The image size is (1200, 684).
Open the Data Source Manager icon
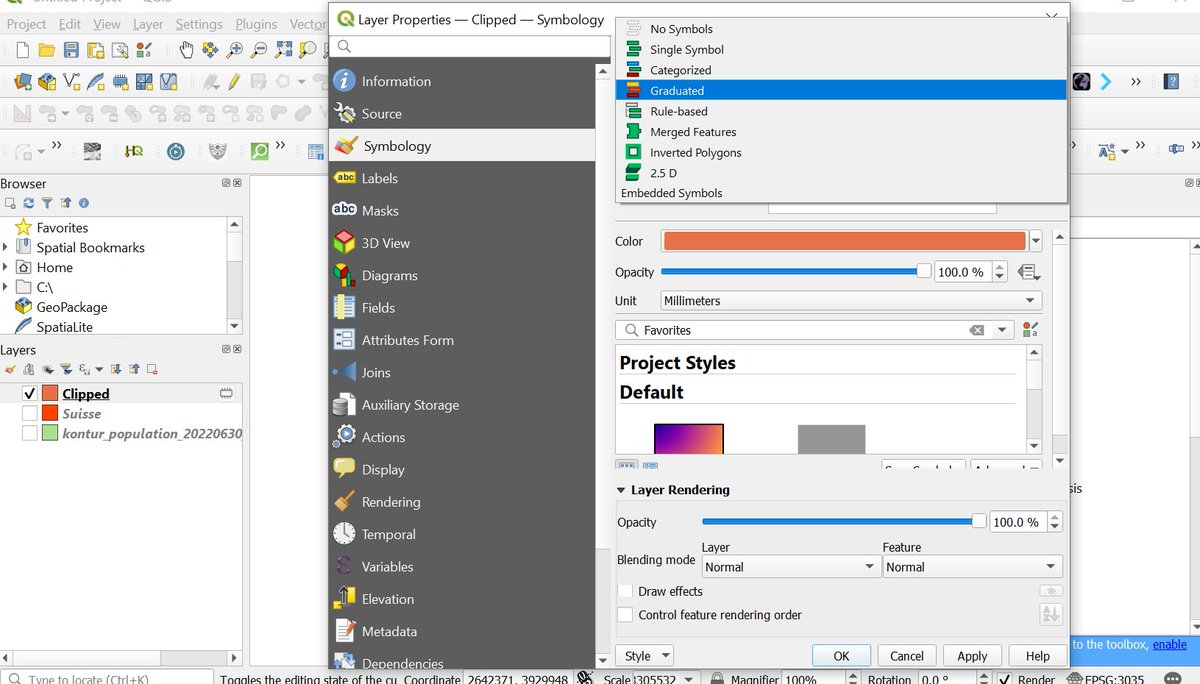[22, 82]
